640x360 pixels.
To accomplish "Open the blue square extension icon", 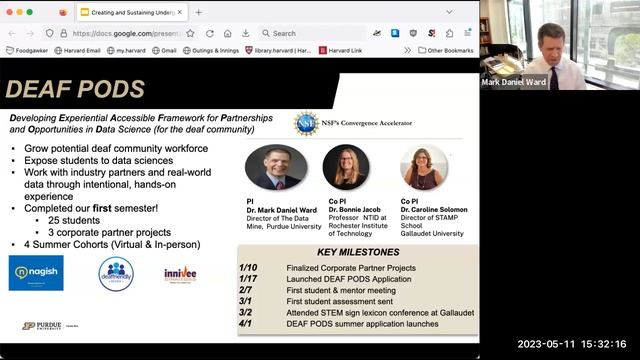I will click(395, 33).
